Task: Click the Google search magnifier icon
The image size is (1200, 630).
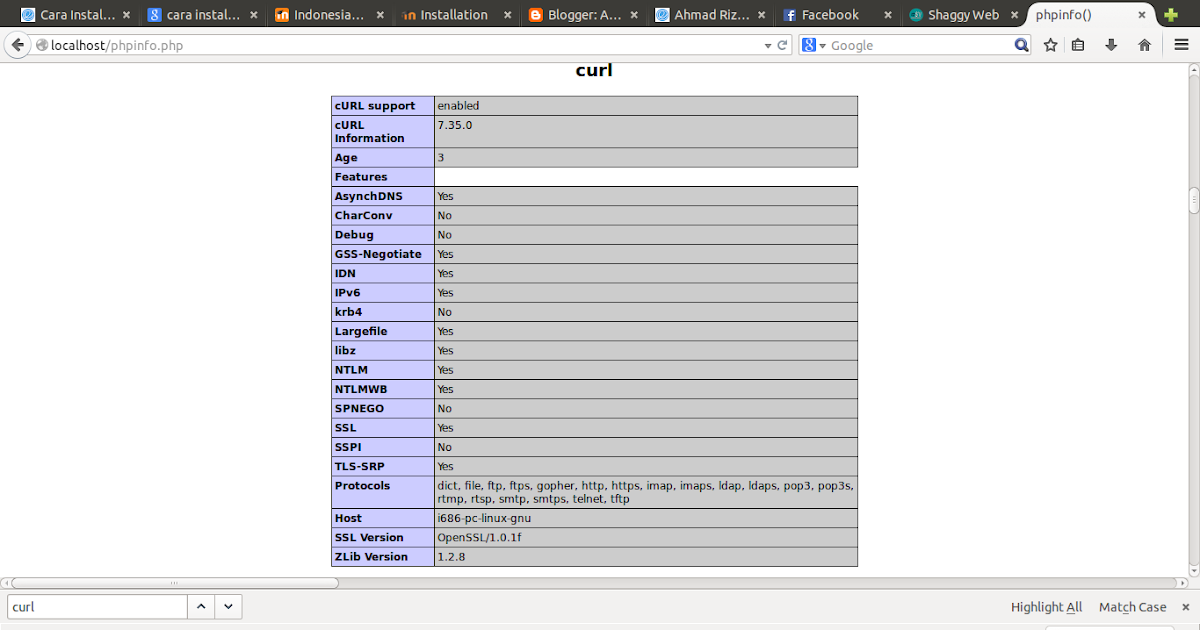Action: coord(1021,44)
